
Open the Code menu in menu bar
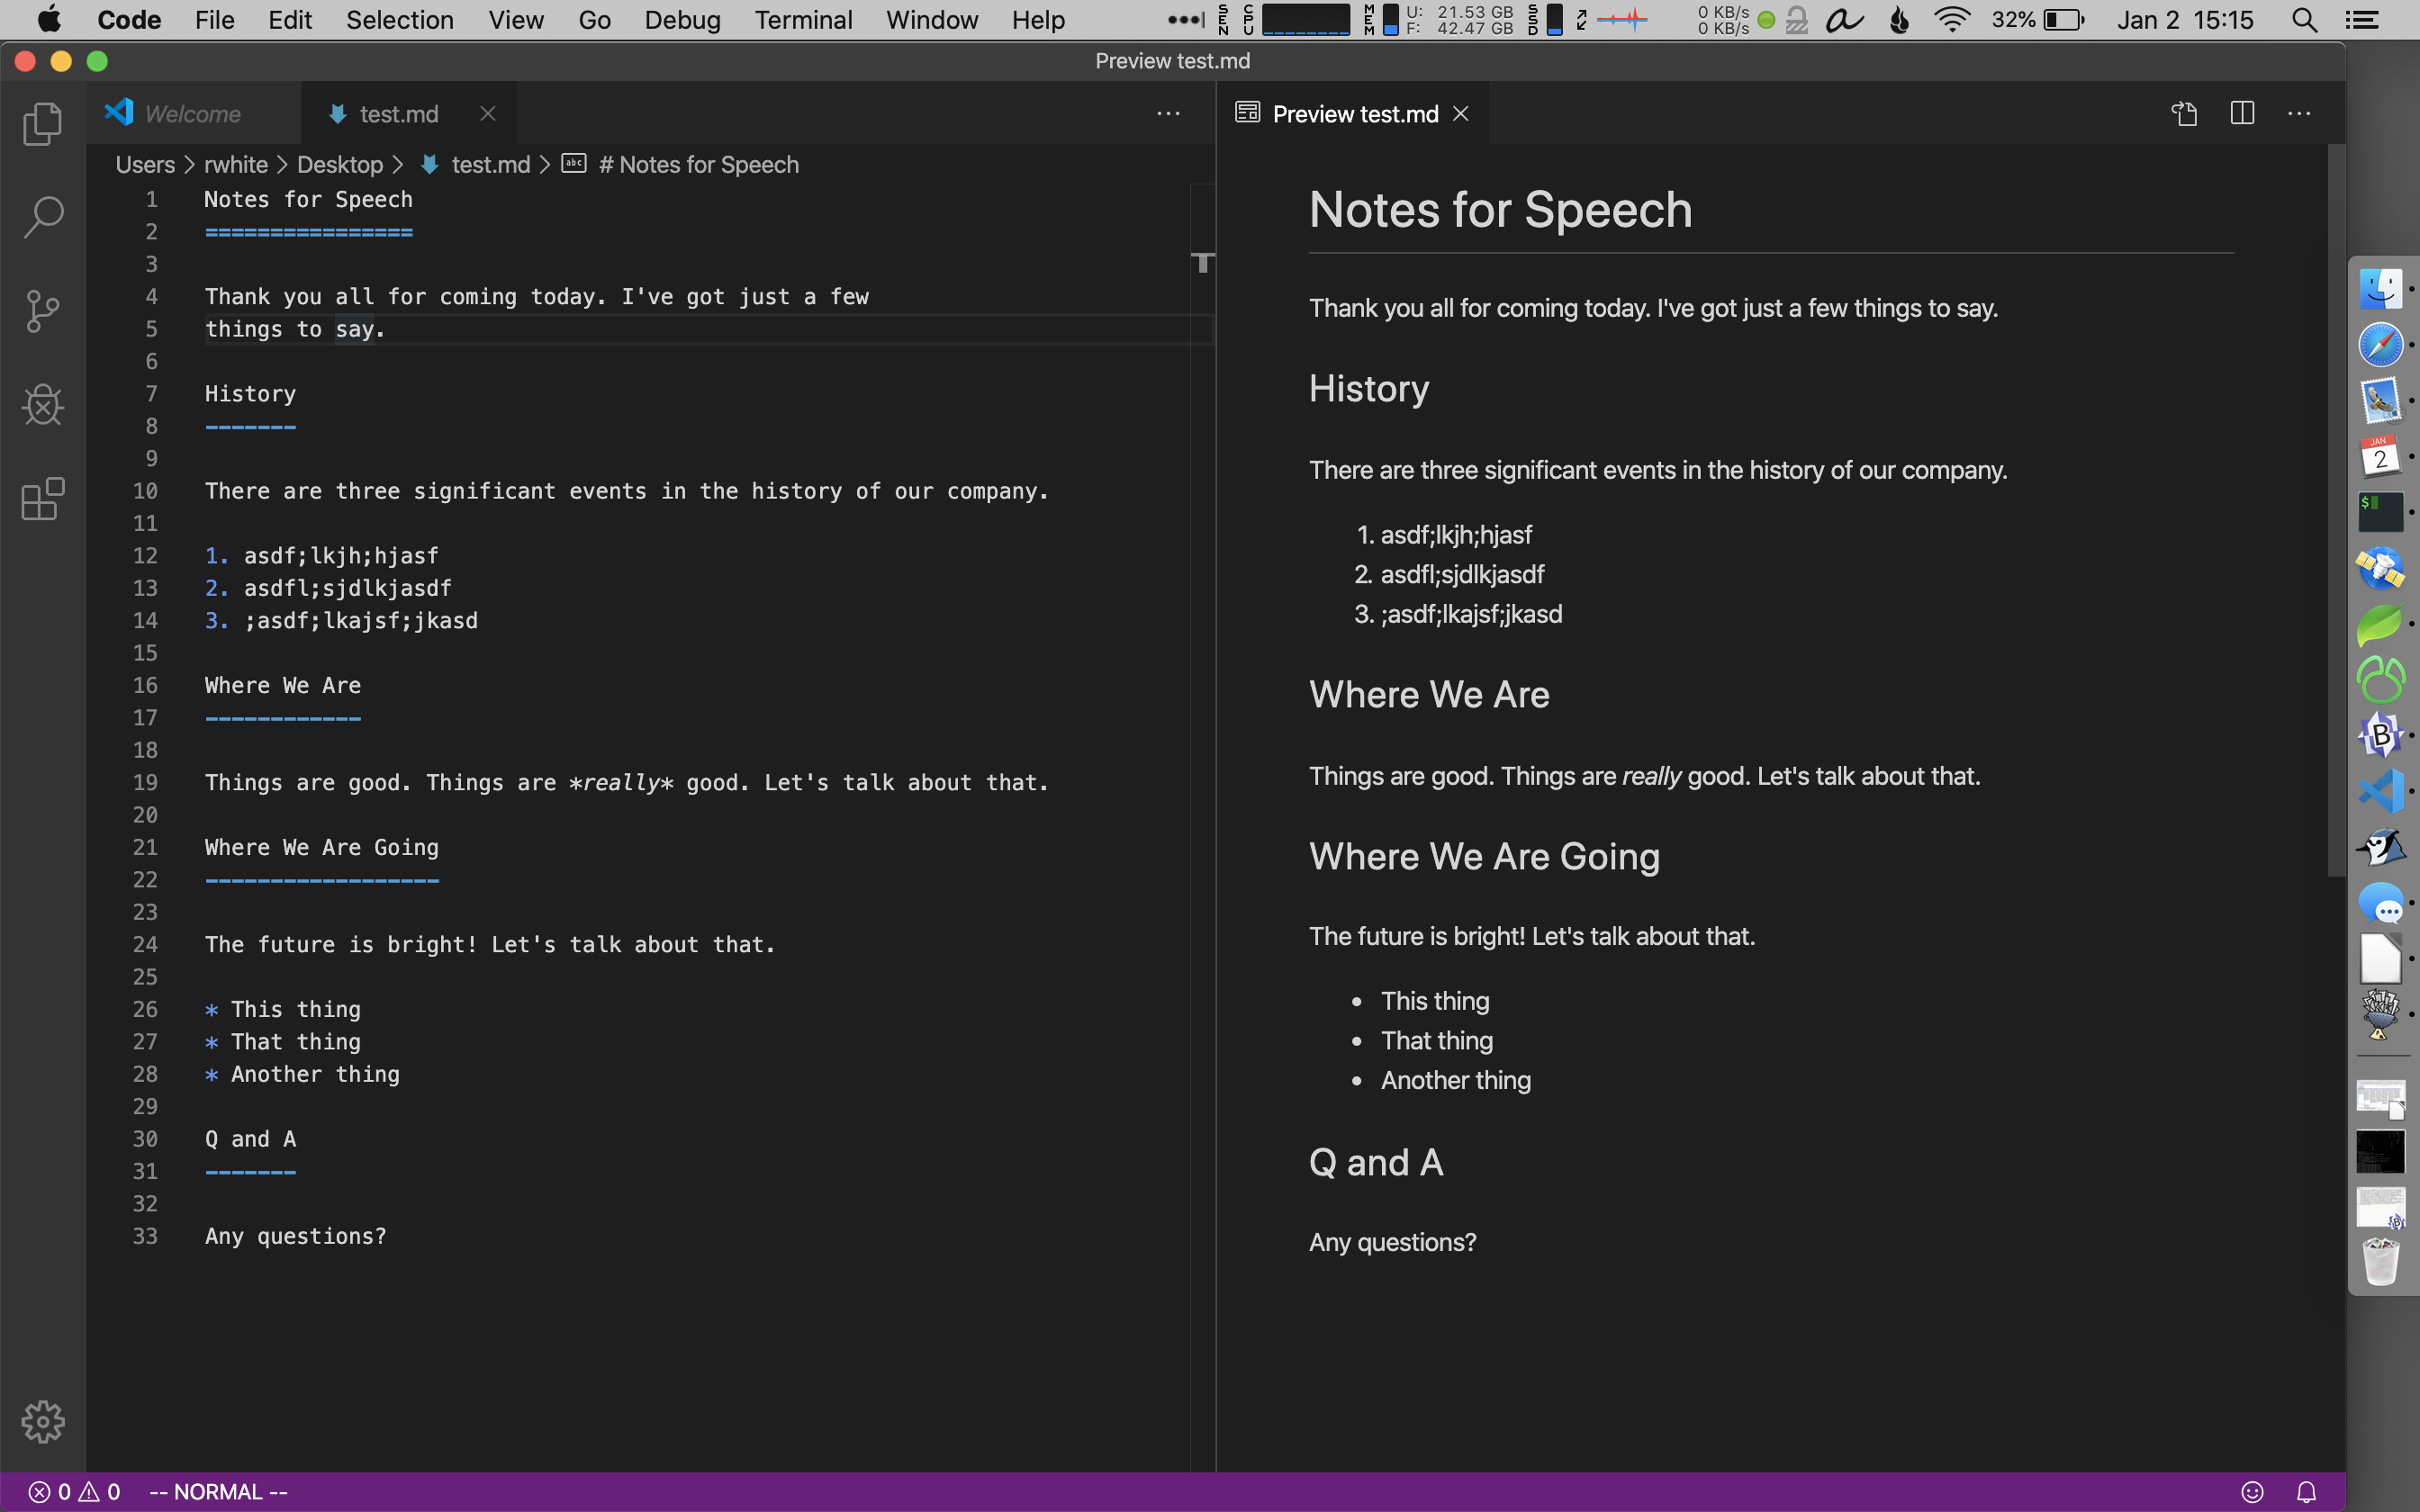127,19
